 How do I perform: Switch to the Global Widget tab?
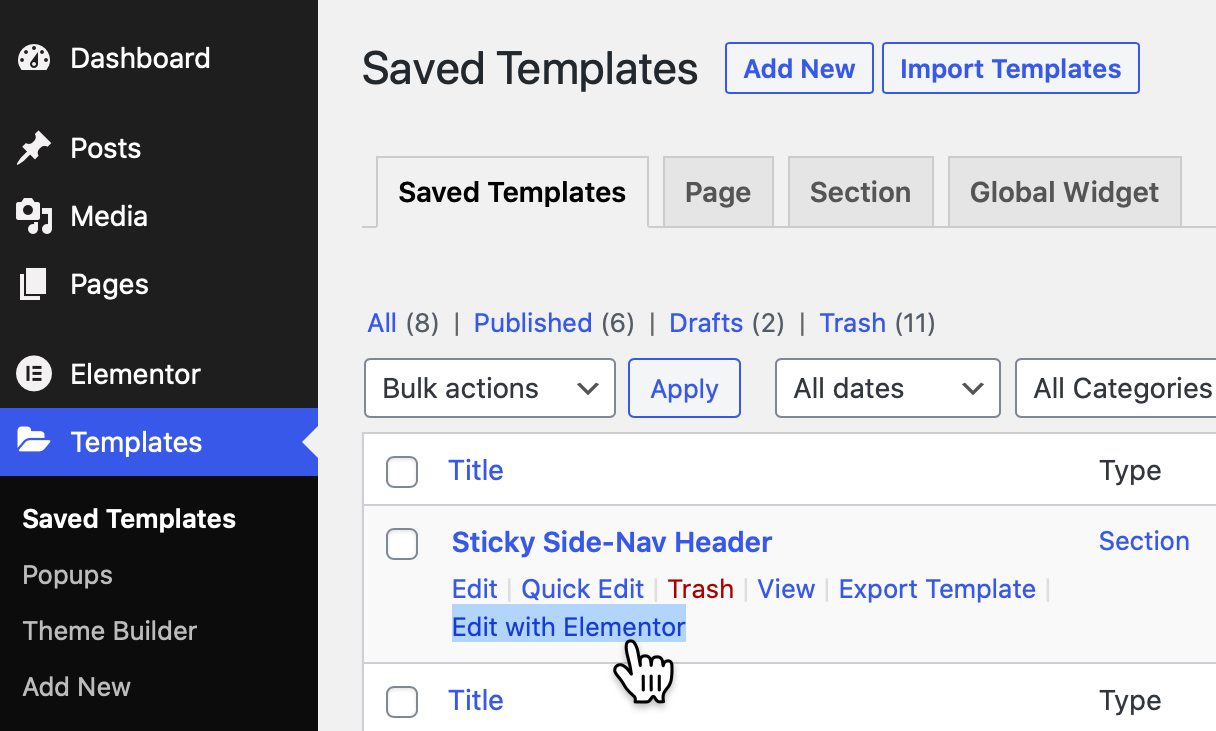(x=1064, y=192)
